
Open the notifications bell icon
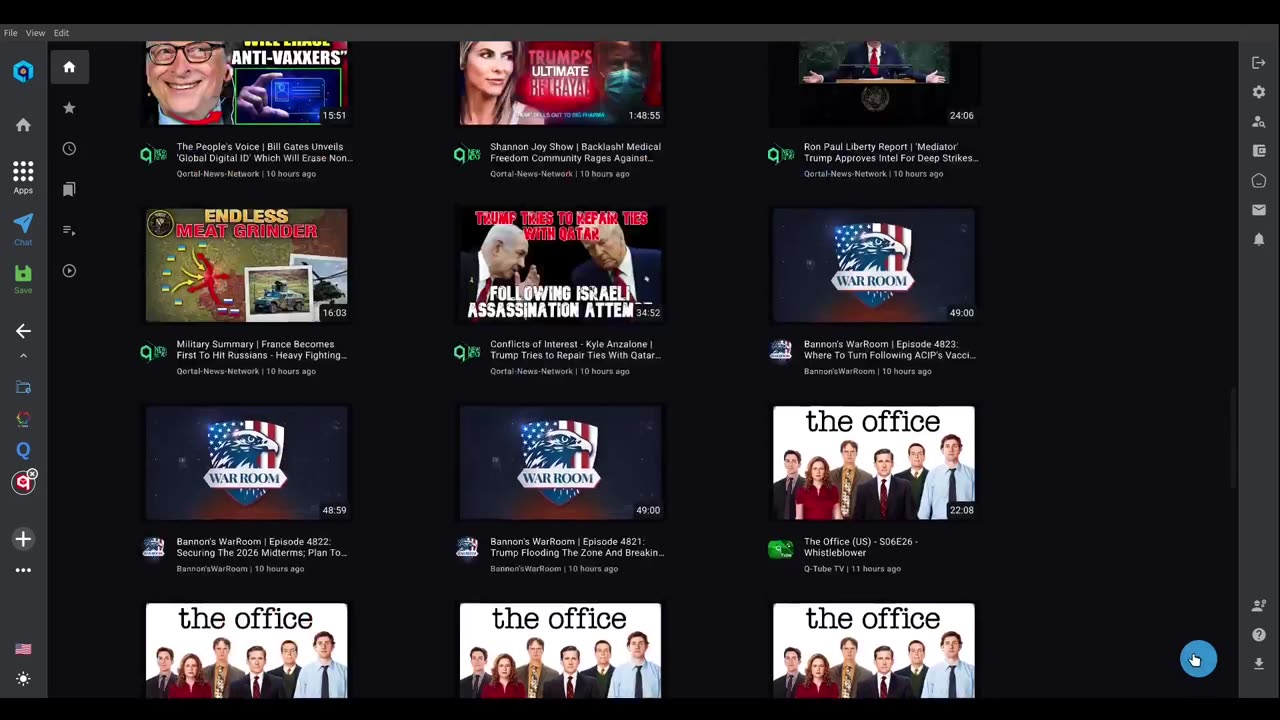1259,239
